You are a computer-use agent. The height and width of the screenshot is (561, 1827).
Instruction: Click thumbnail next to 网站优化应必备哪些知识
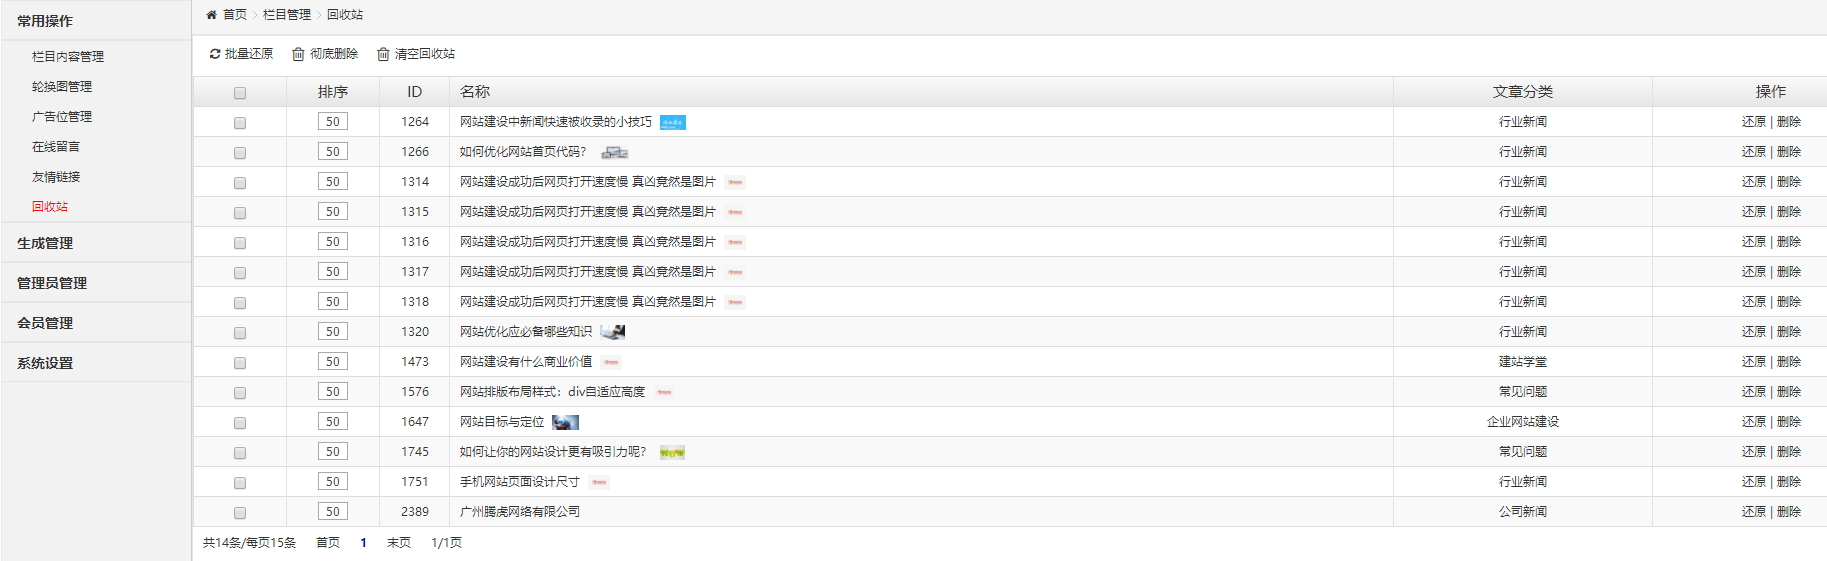pos(613,332)
